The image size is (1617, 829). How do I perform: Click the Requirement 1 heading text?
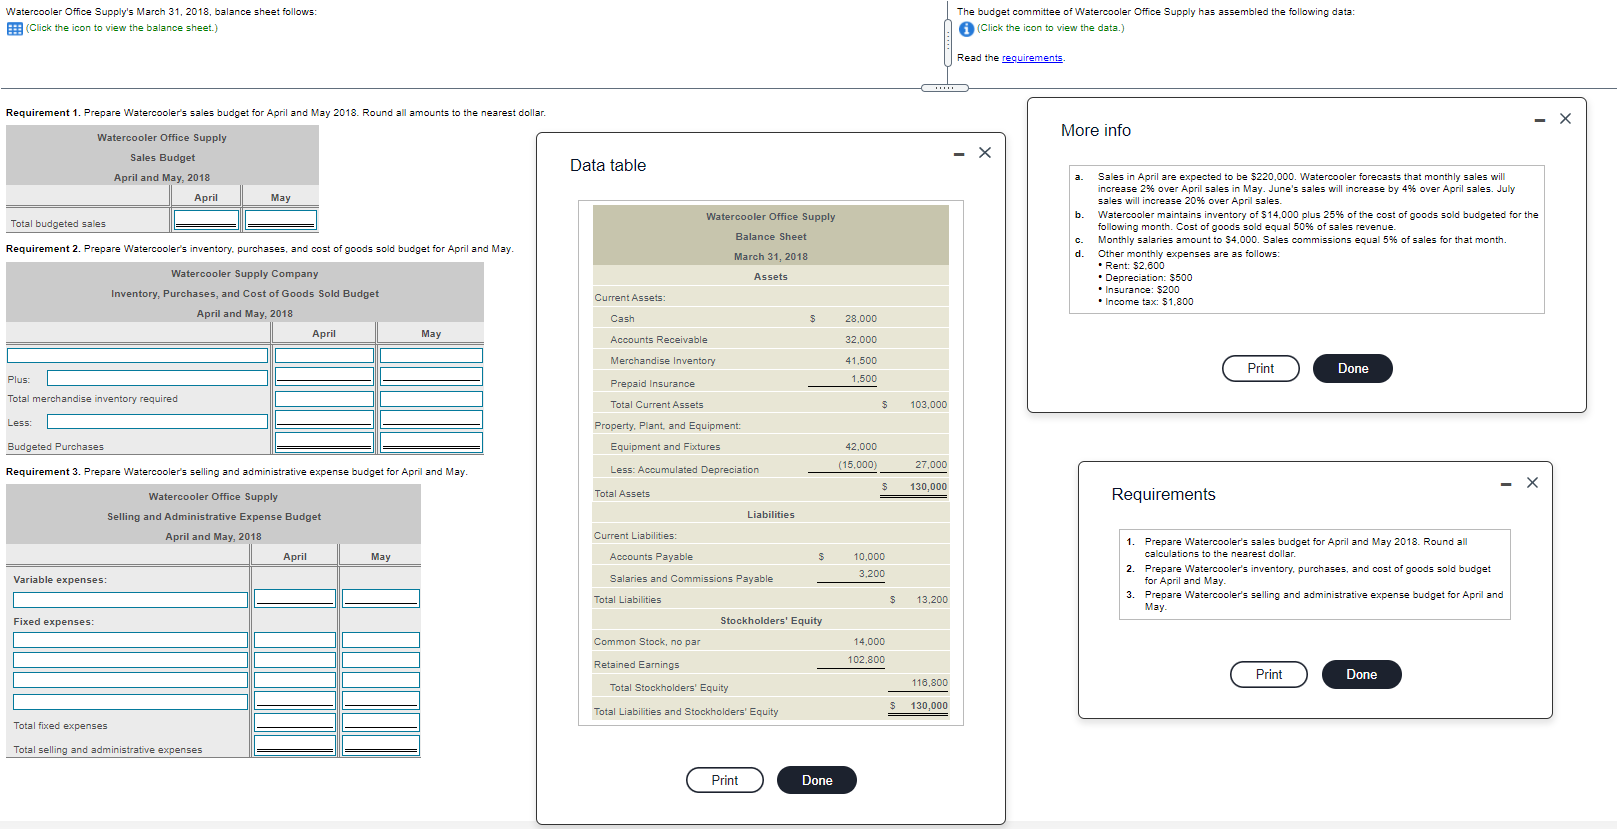(43, 113)
